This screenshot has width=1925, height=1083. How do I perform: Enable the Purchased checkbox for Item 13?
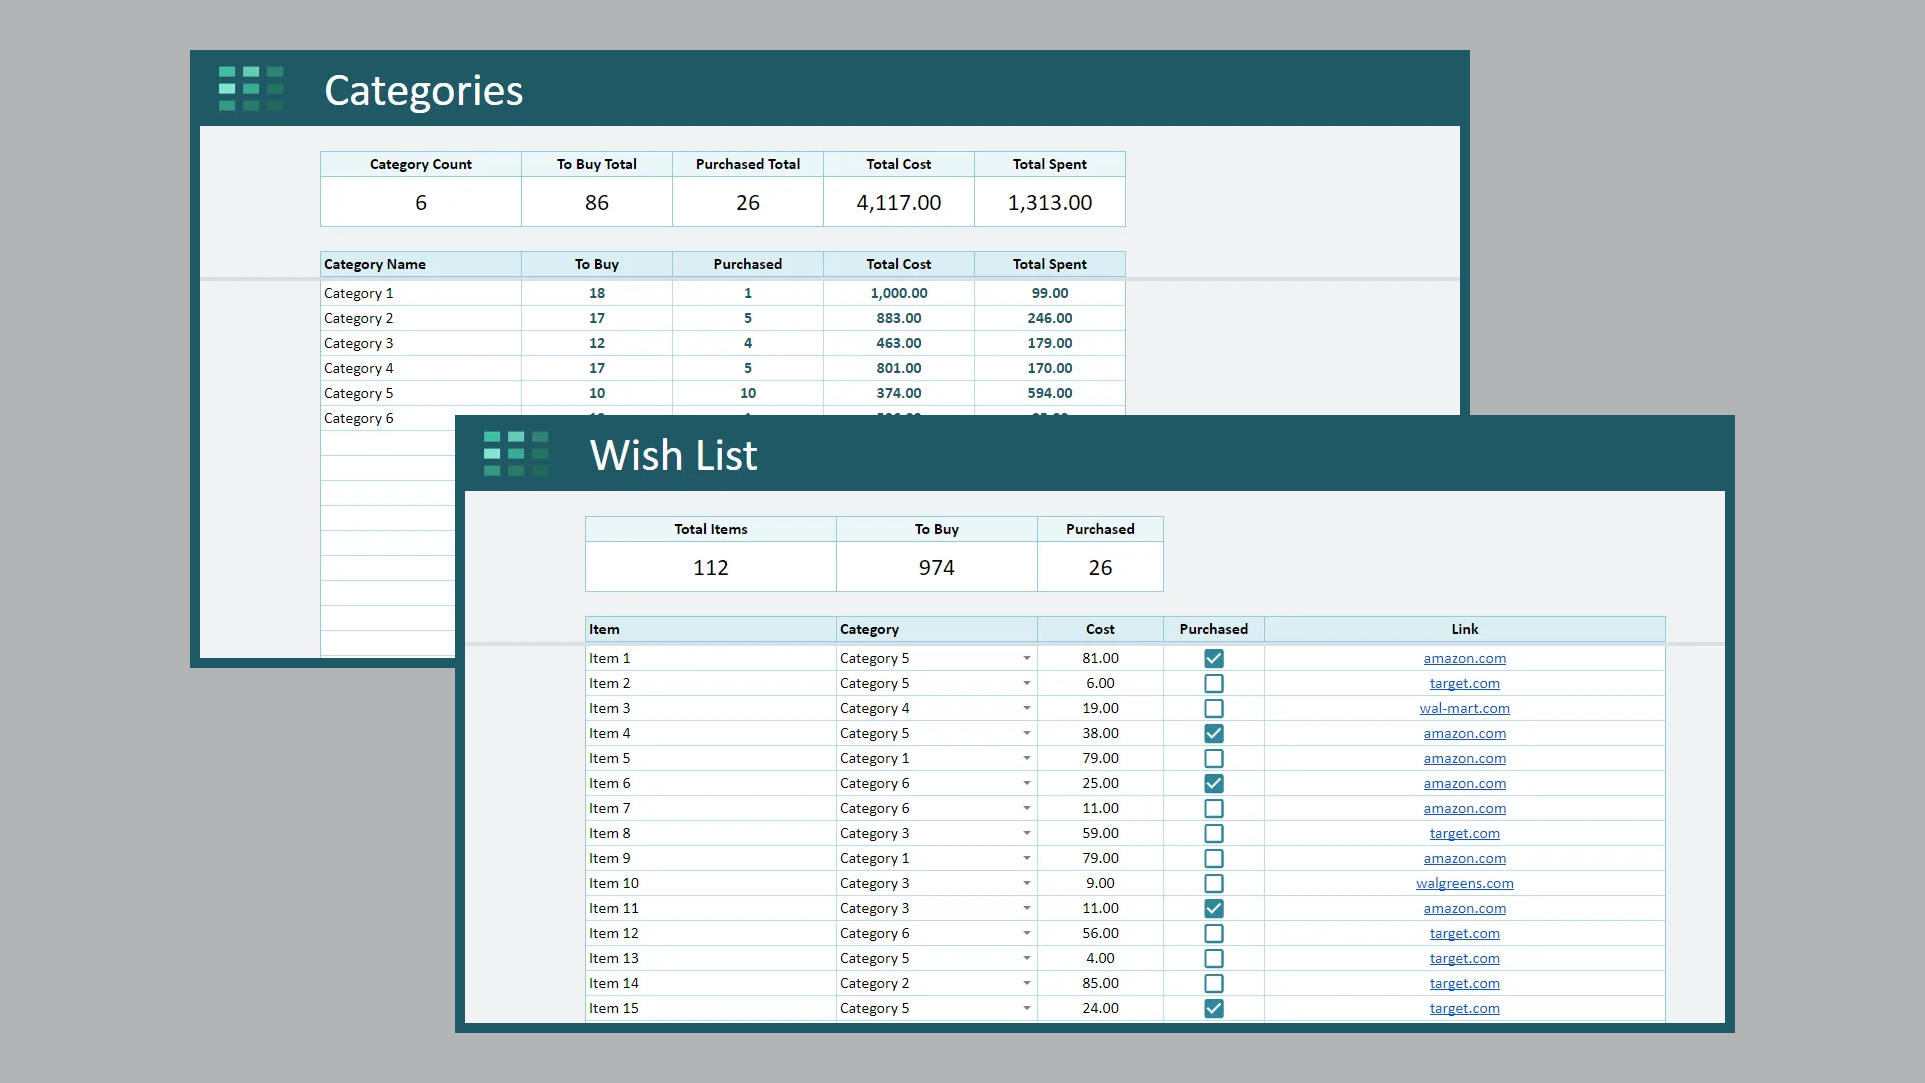1213,958
